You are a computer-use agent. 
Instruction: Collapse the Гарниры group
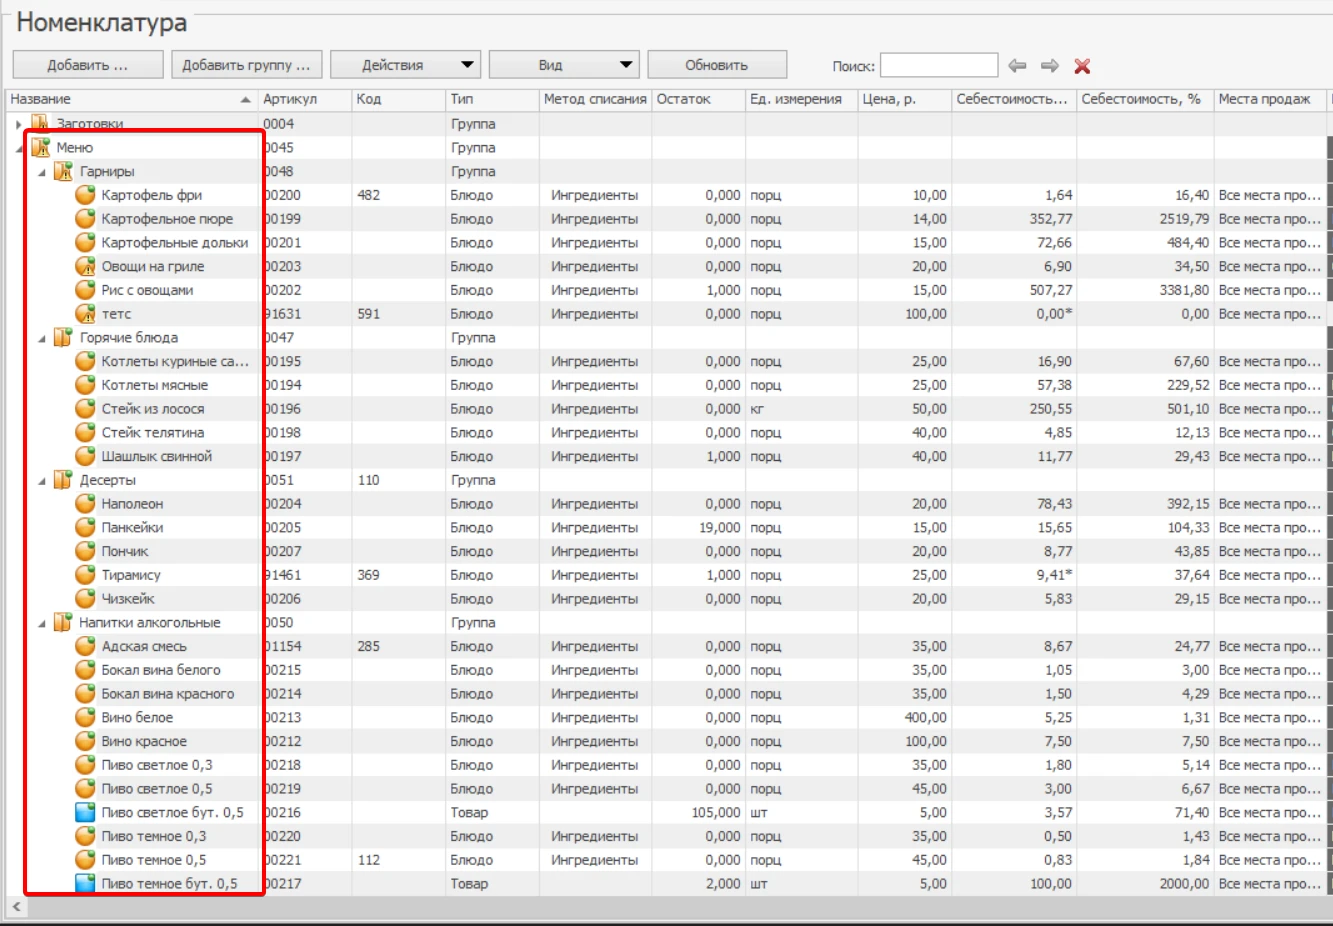42,172
